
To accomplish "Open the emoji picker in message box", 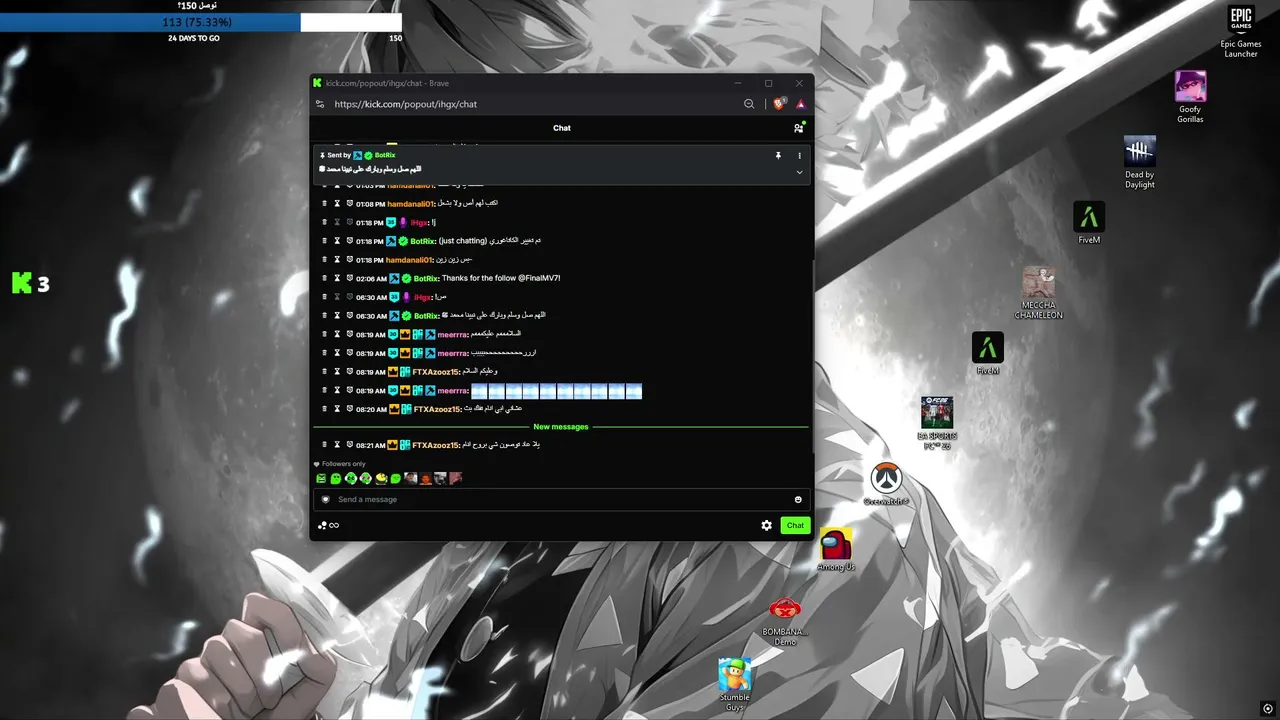I will click(x=798, y=499).
